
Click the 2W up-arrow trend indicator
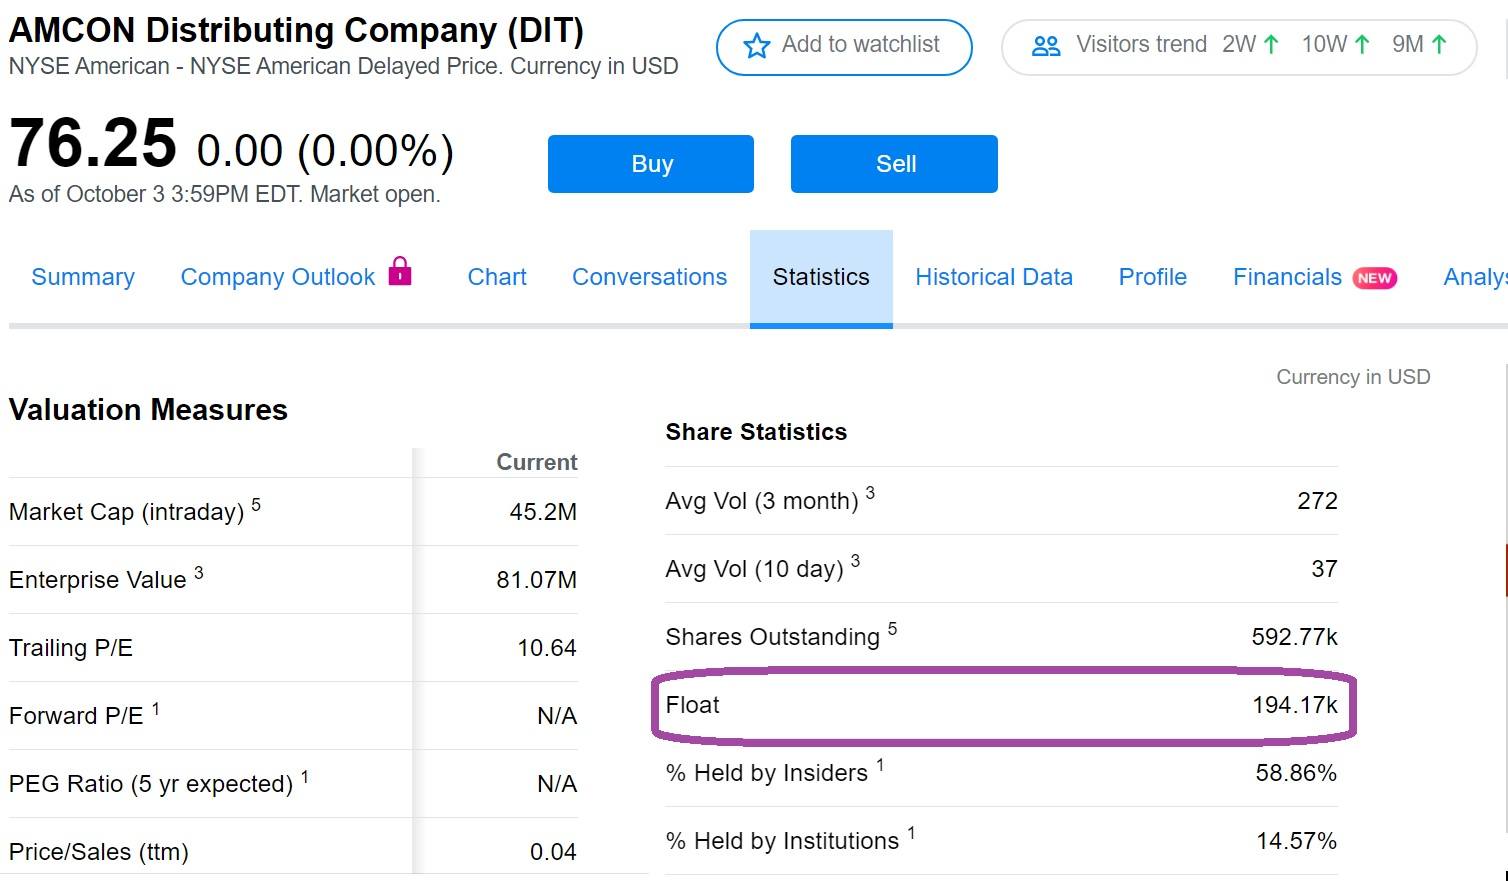coord(1271,45)
